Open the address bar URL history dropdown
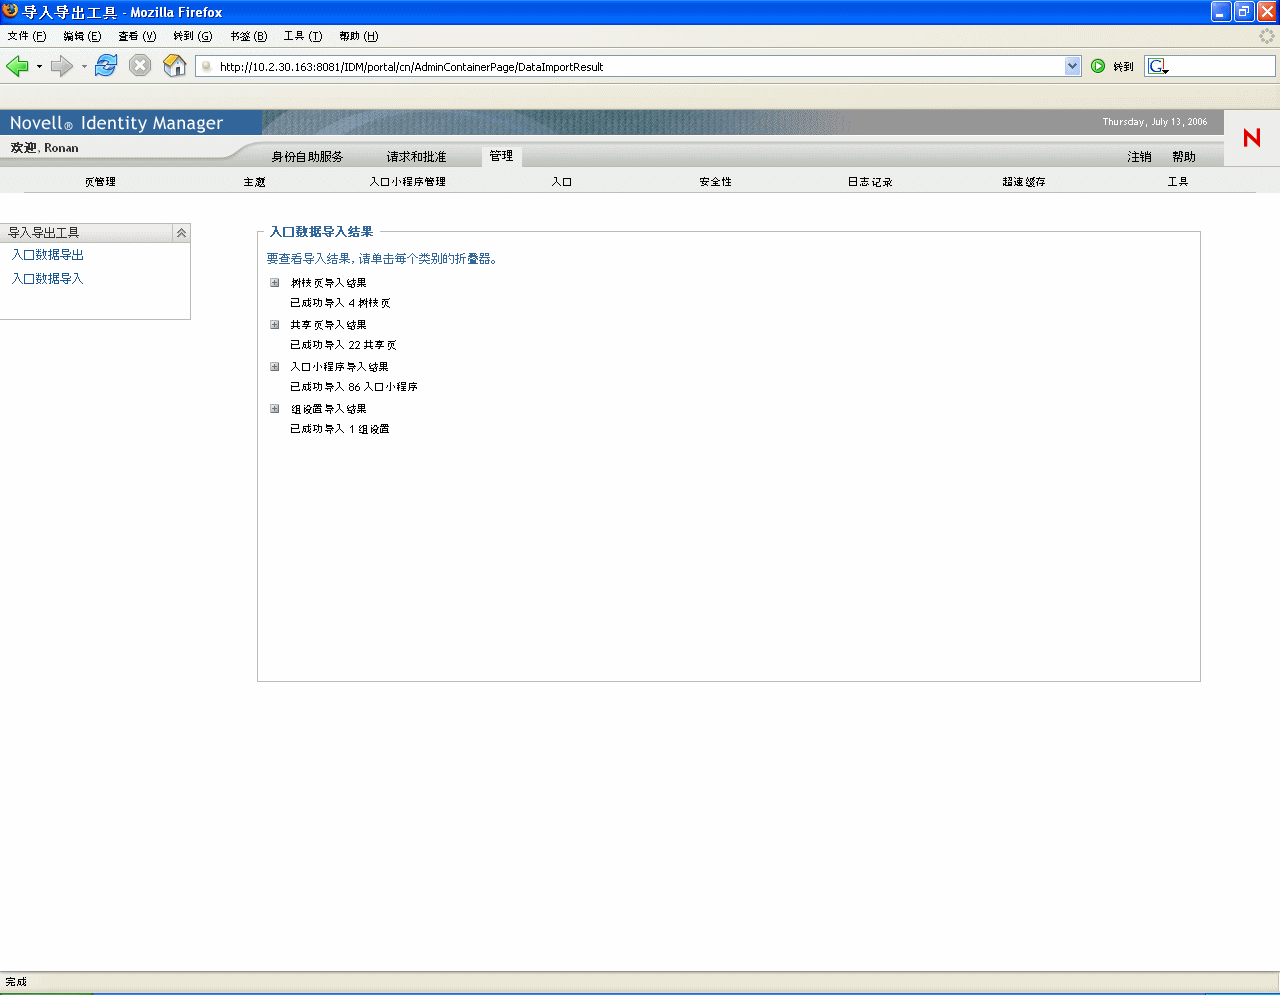This screenshot has width=1280, height=995. coord(1073,66)
